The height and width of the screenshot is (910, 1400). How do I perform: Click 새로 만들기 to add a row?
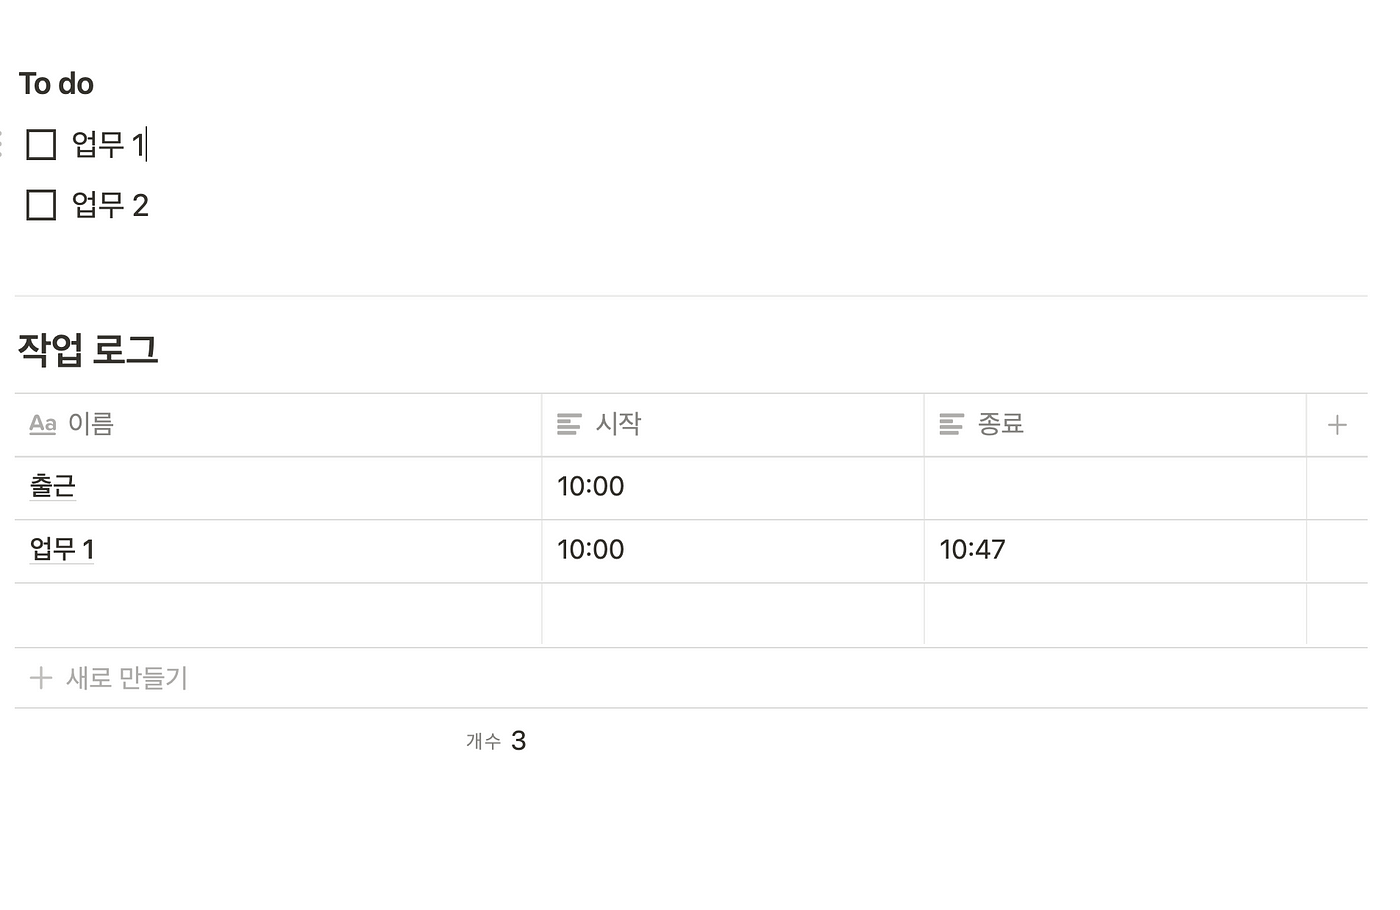(x=127, y=678)
